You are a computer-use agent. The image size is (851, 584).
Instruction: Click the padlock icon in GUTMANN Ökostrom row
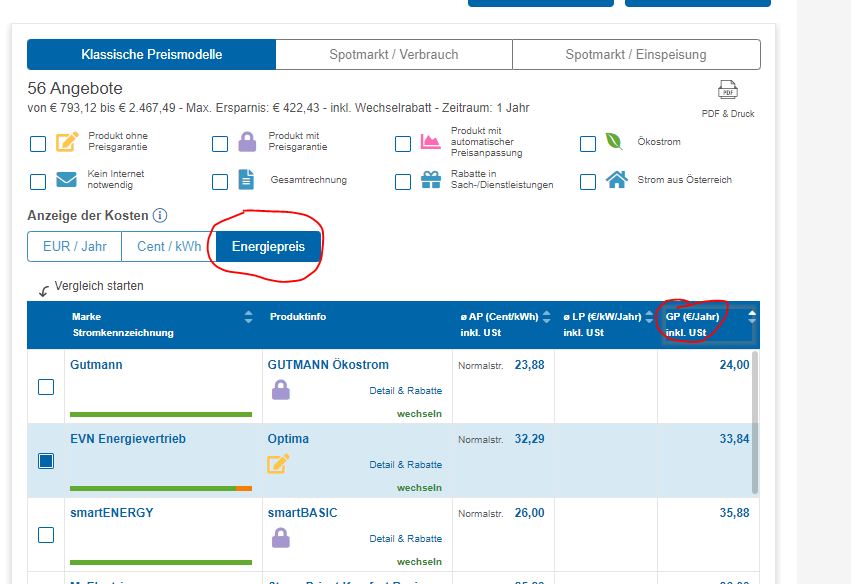click(281, 390)
